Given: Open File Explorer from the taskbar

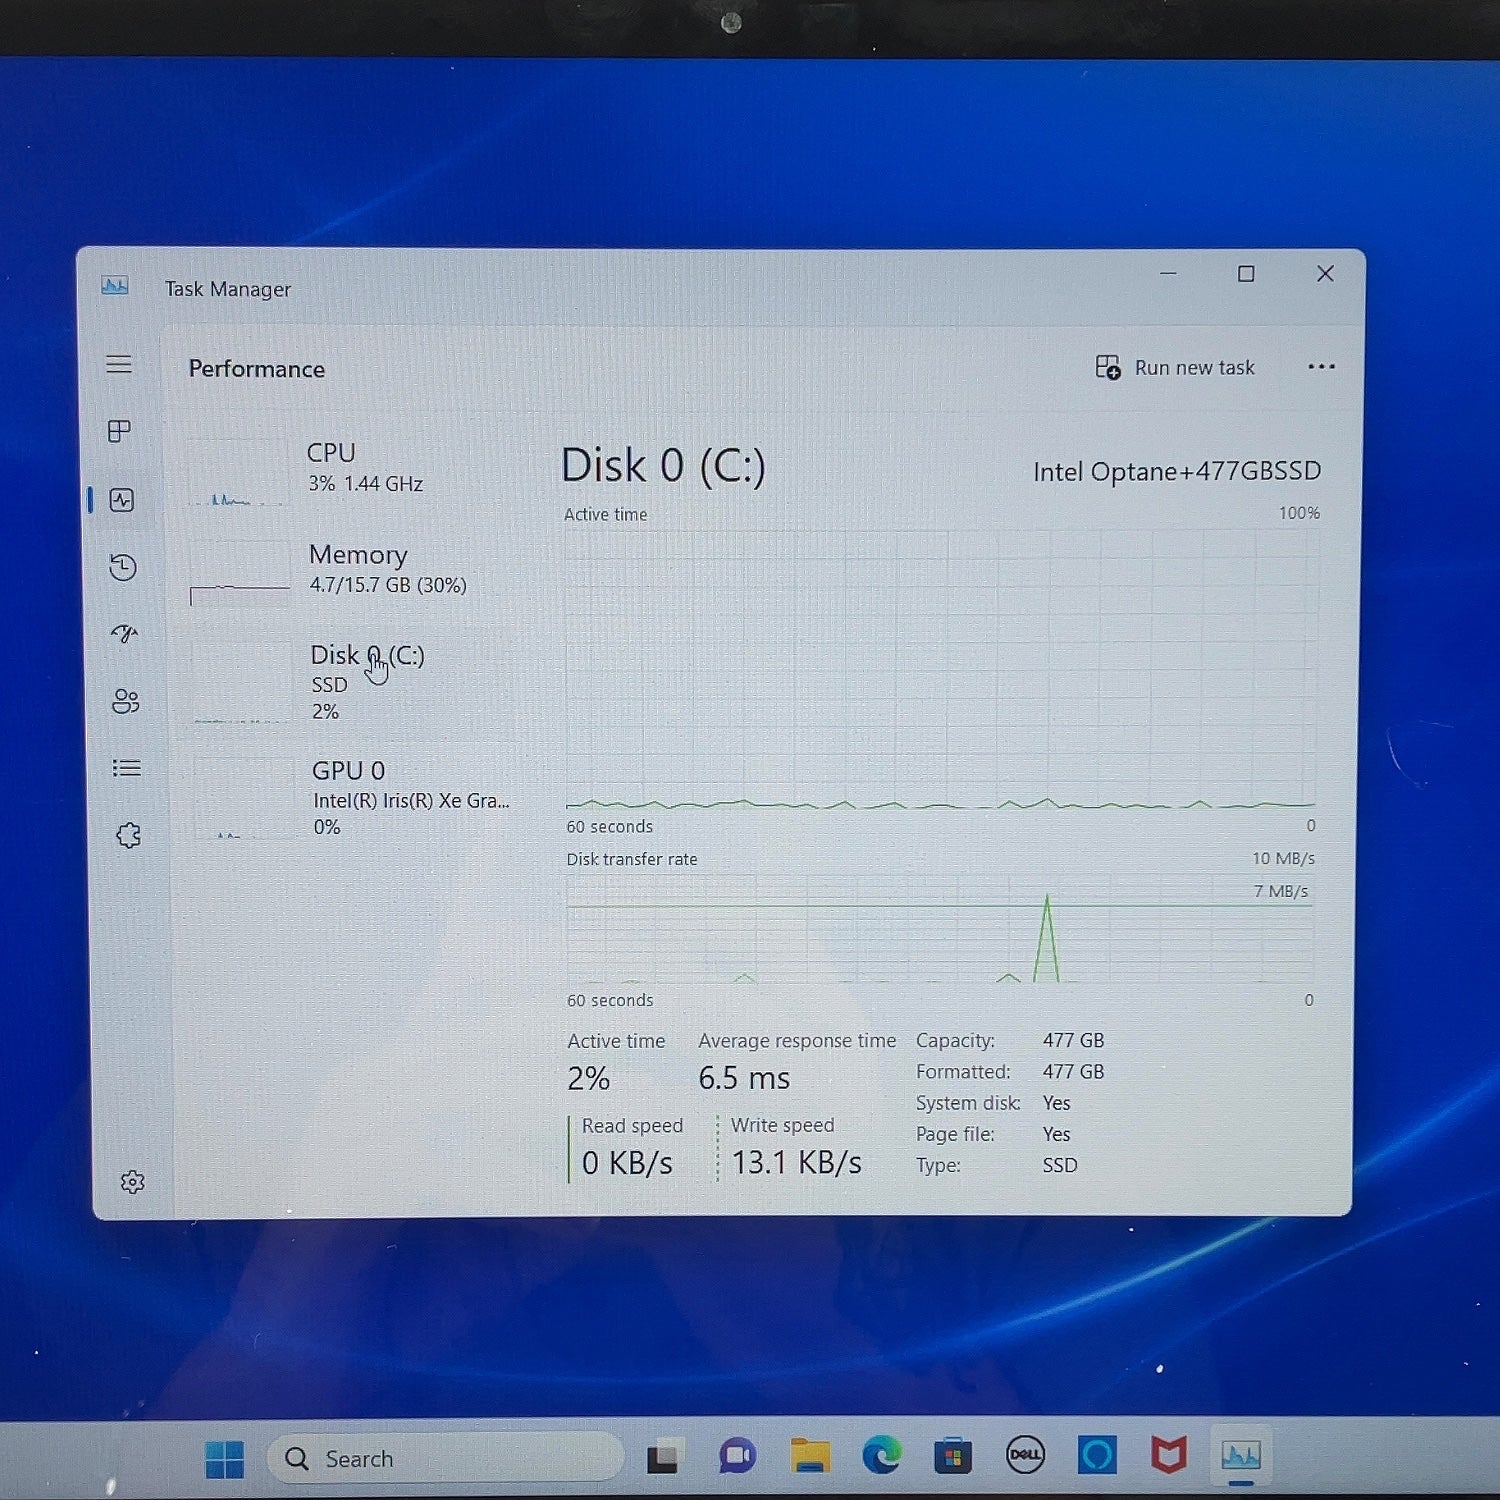Looking at the screenshot, I should coord(810,1456).
